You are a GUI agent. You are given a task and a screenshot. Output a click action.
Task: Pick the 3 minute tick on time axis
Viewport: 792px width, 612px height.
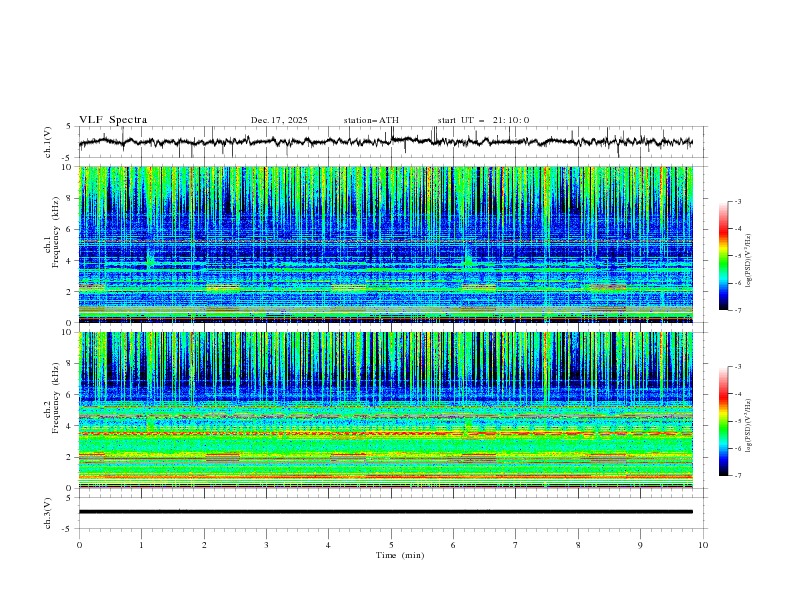pos(267,544)
